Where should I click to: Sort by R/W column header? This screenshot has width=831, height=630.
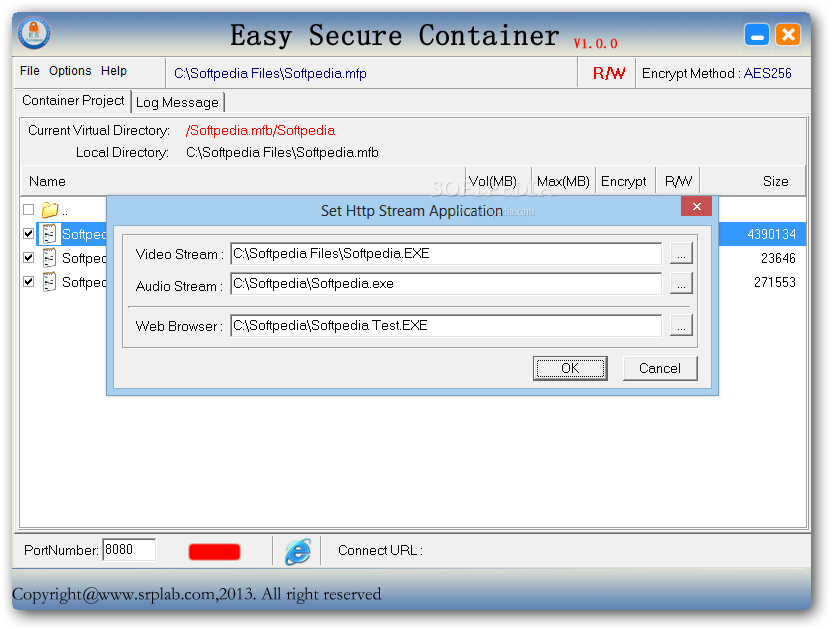(x=678, y=181)
